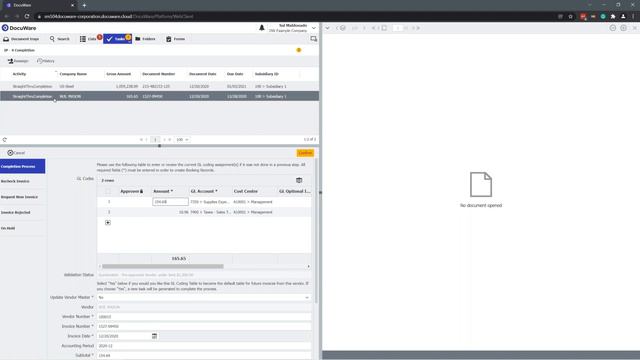Viewport: 640px width, 360px height.
Task: Sort tasks by Company Name column
Action: point(73,74)
